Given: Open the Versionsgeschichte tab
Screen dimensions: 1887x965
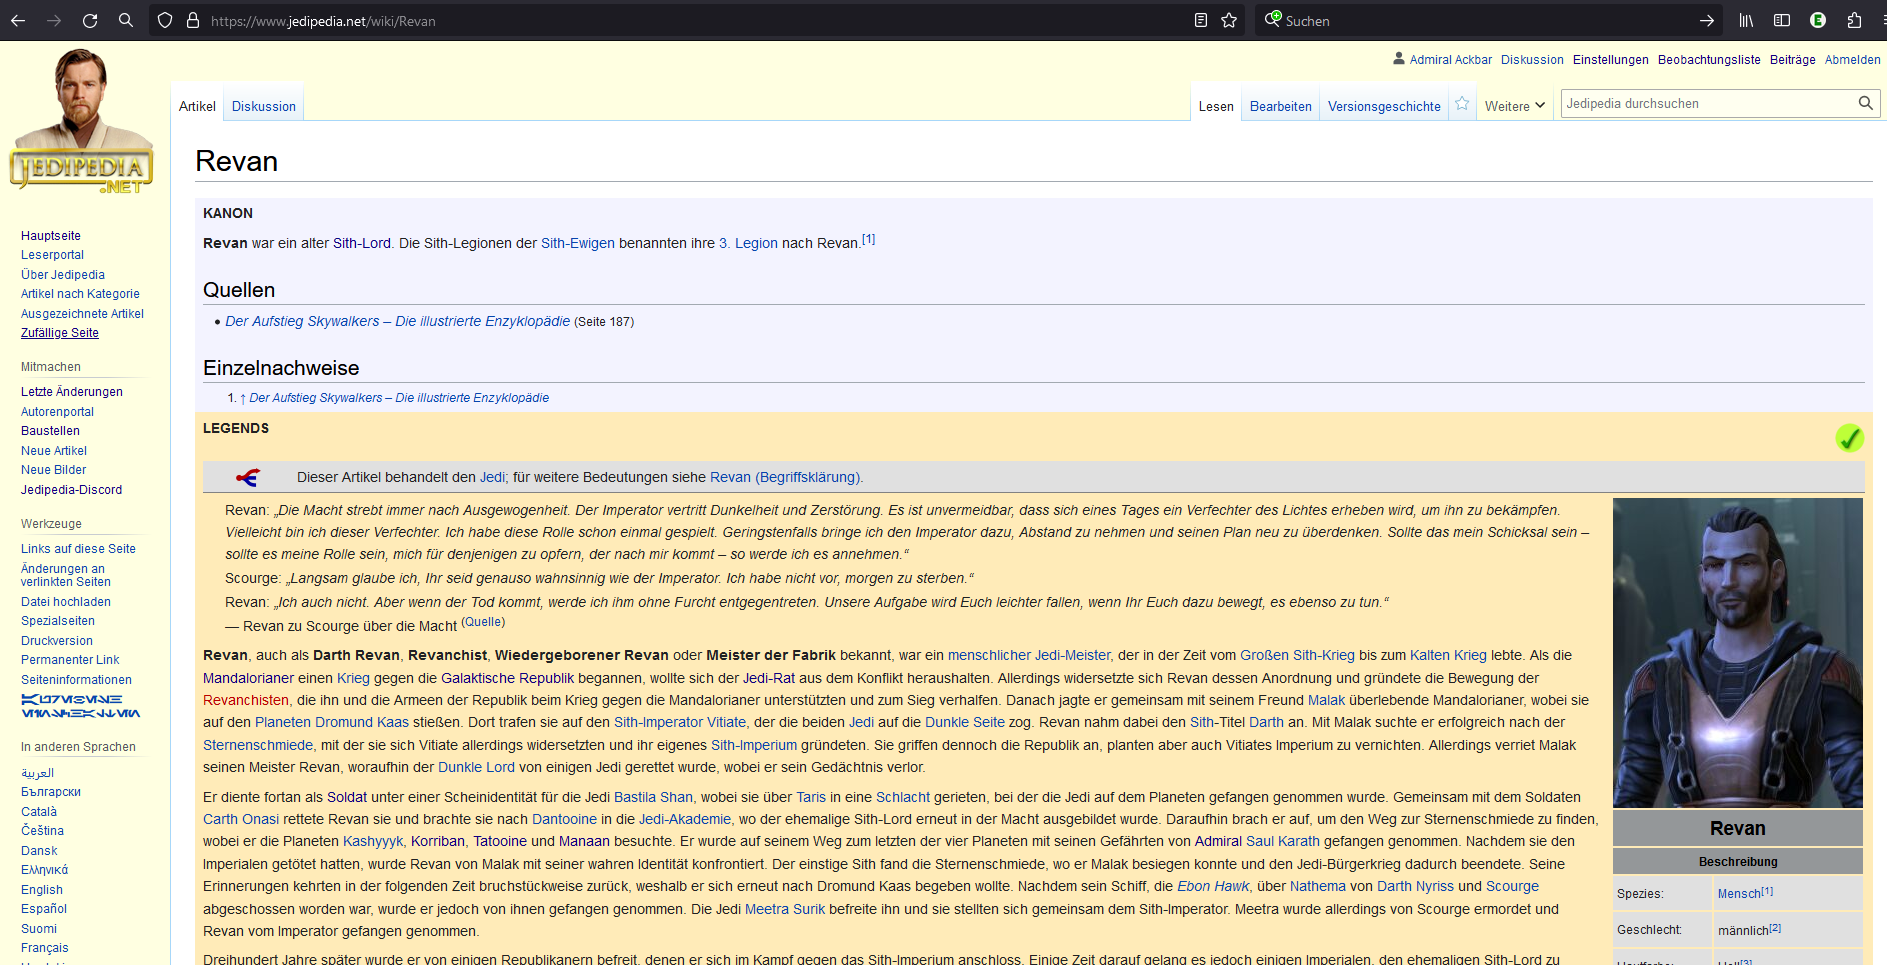Looking at the screenshot, I should pos(1384,106).
